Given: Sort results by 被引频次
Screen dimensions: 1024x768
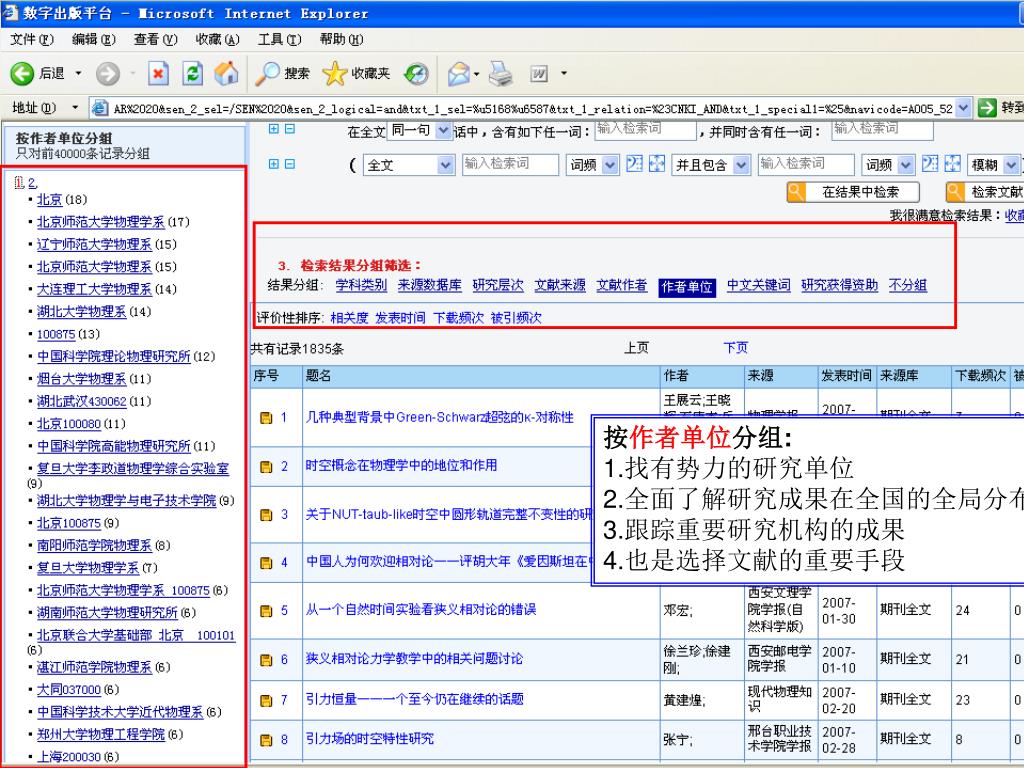Looking at the screenshot, I should click(516, 318).
